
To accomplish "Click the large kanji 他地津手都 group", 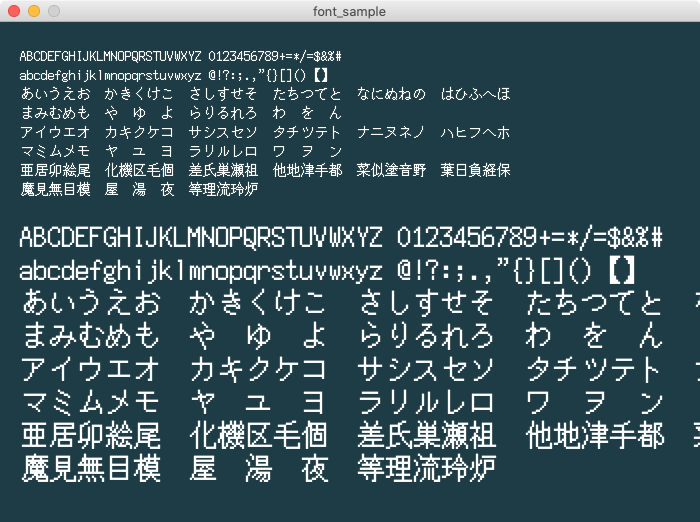I will click(594, 435).
